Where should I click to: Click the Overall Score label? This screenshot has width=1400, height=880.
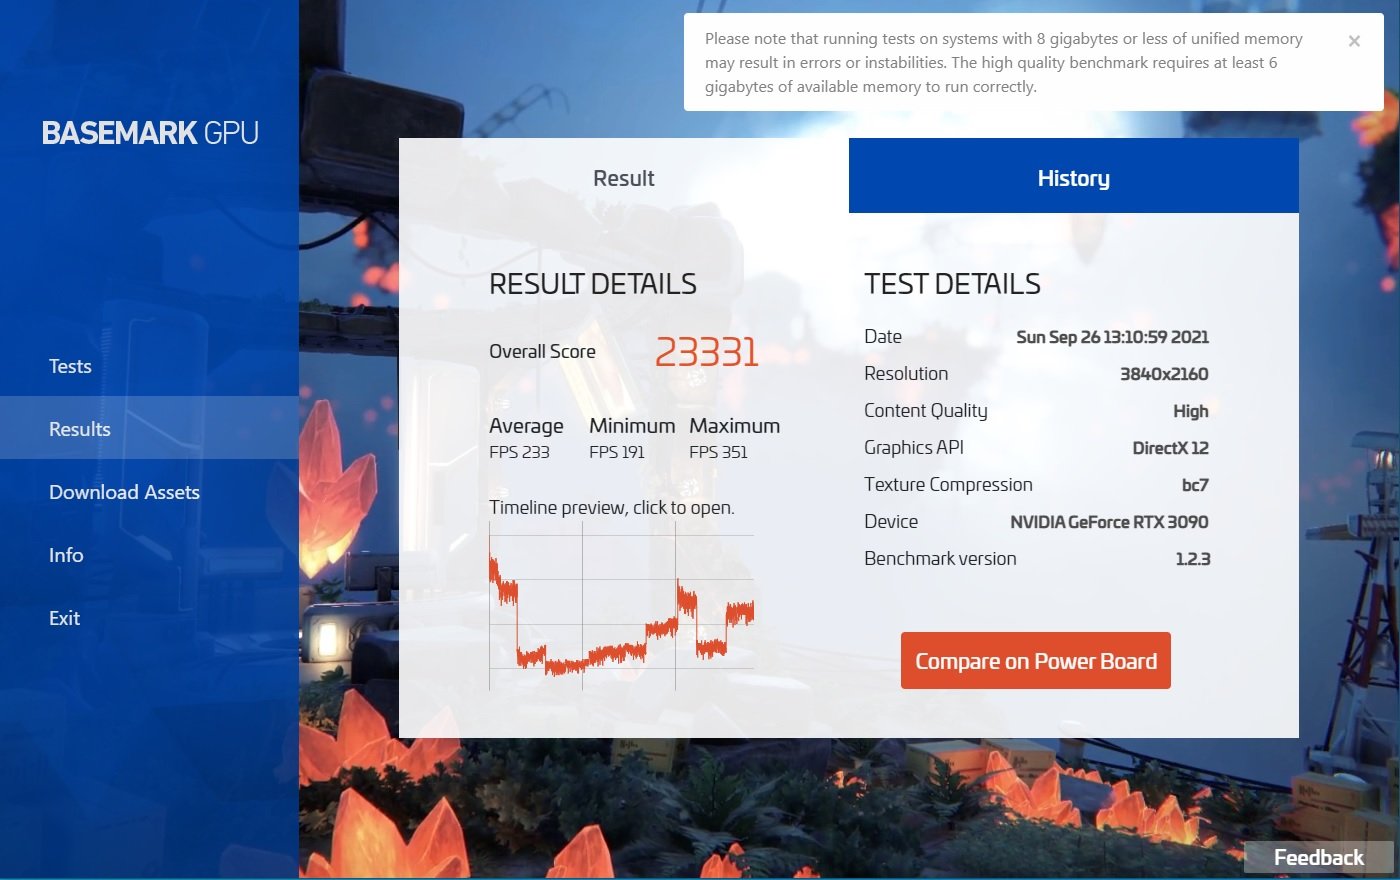point(542,351)
